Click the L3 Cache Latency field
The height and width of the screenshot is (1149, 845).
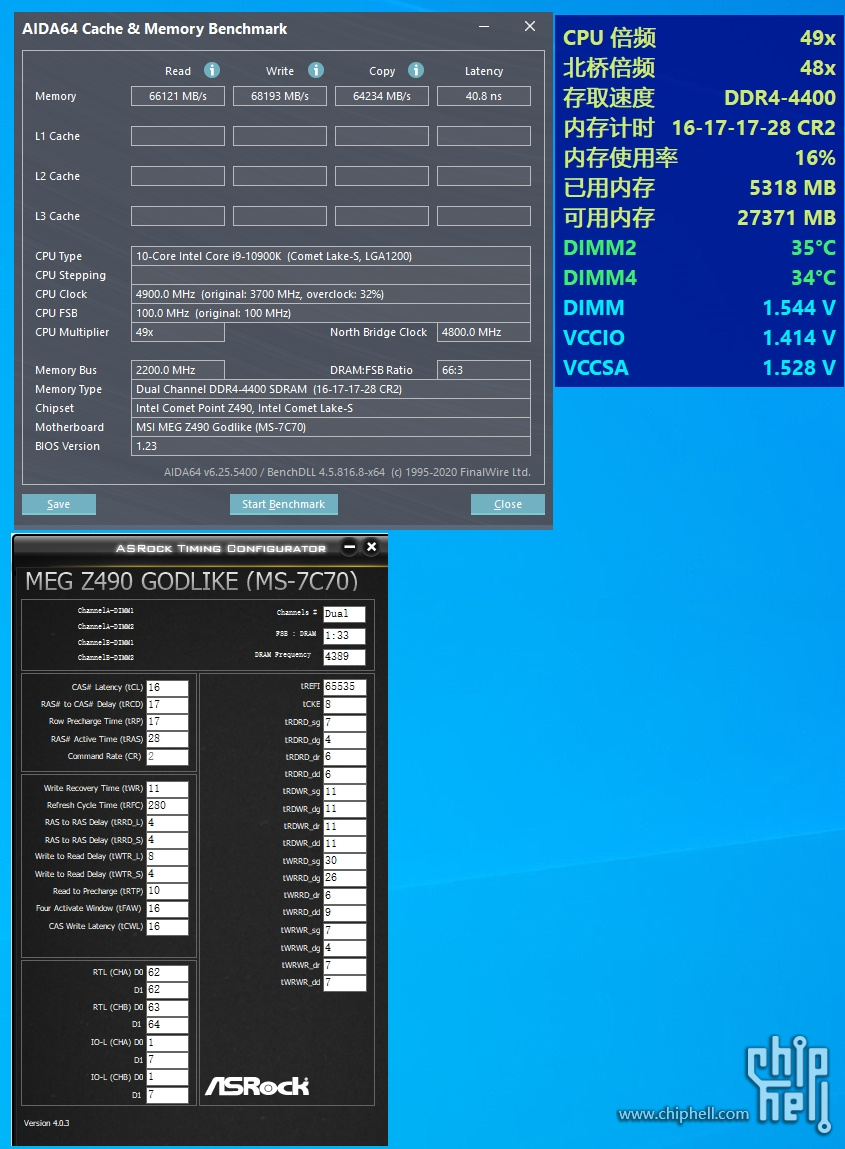[484, 216]
